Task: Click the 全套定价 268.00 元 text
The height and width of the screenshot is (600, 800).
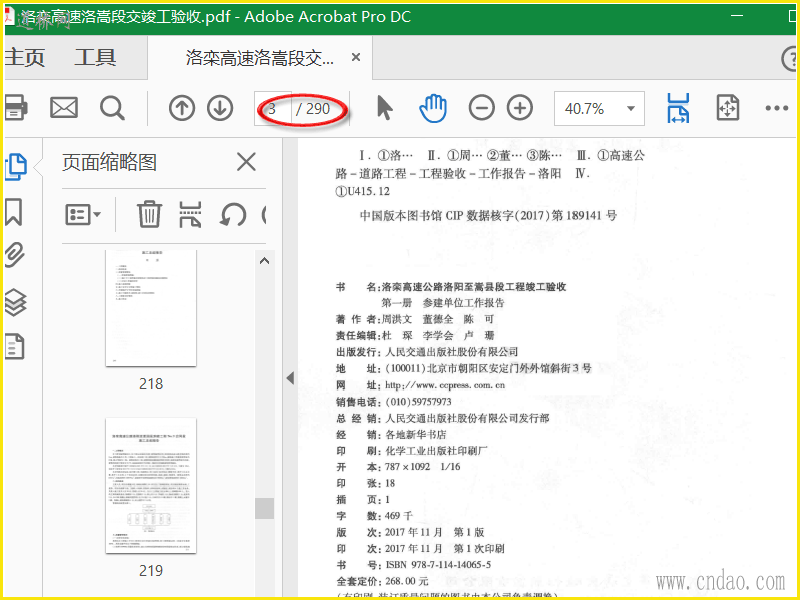Action: coord(382,581)
